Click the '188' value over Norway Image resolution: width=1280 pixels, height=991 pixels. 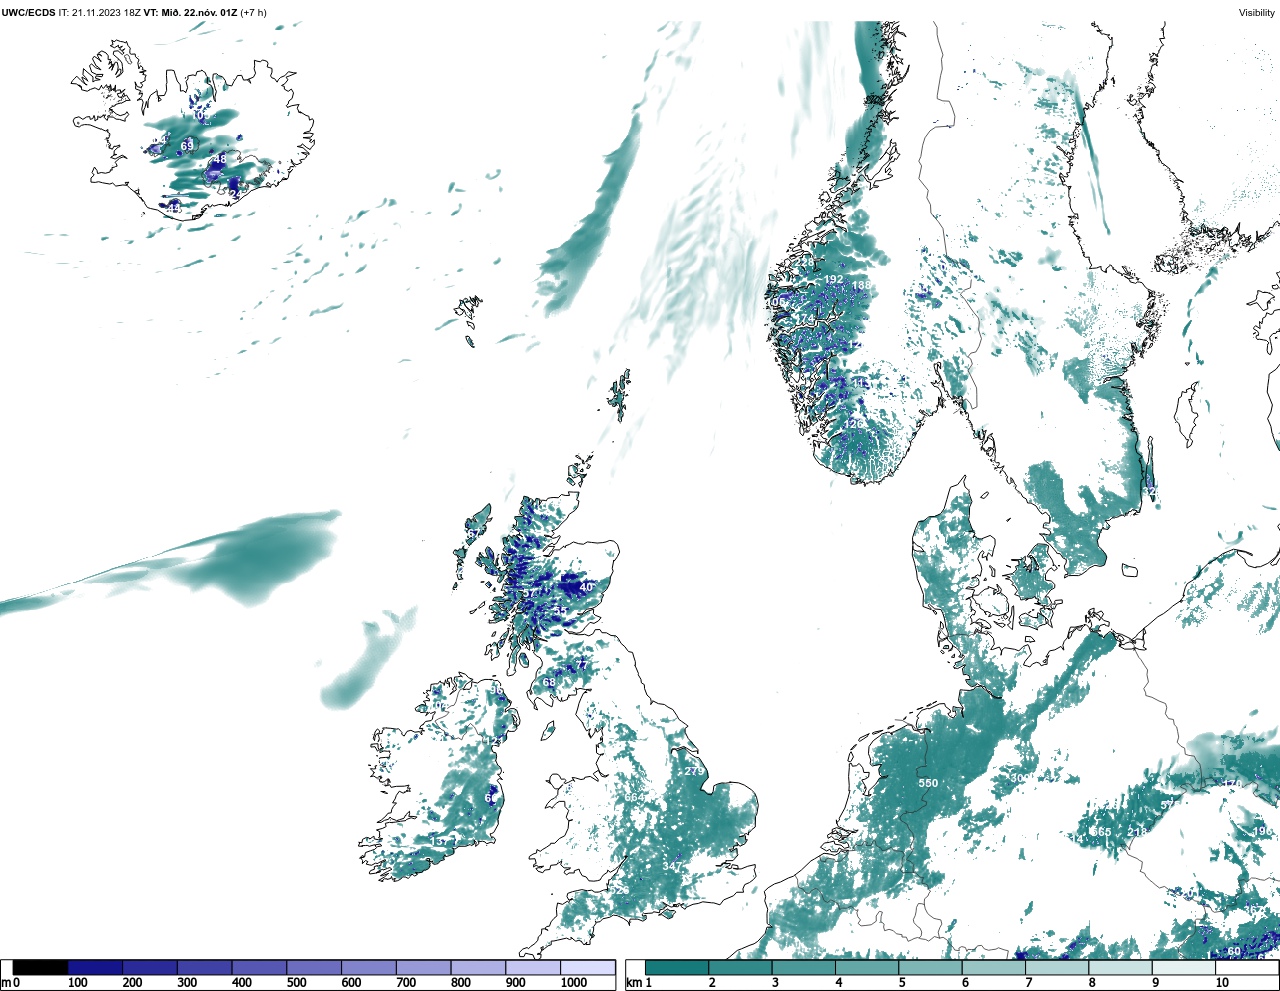tap(861, 286)
